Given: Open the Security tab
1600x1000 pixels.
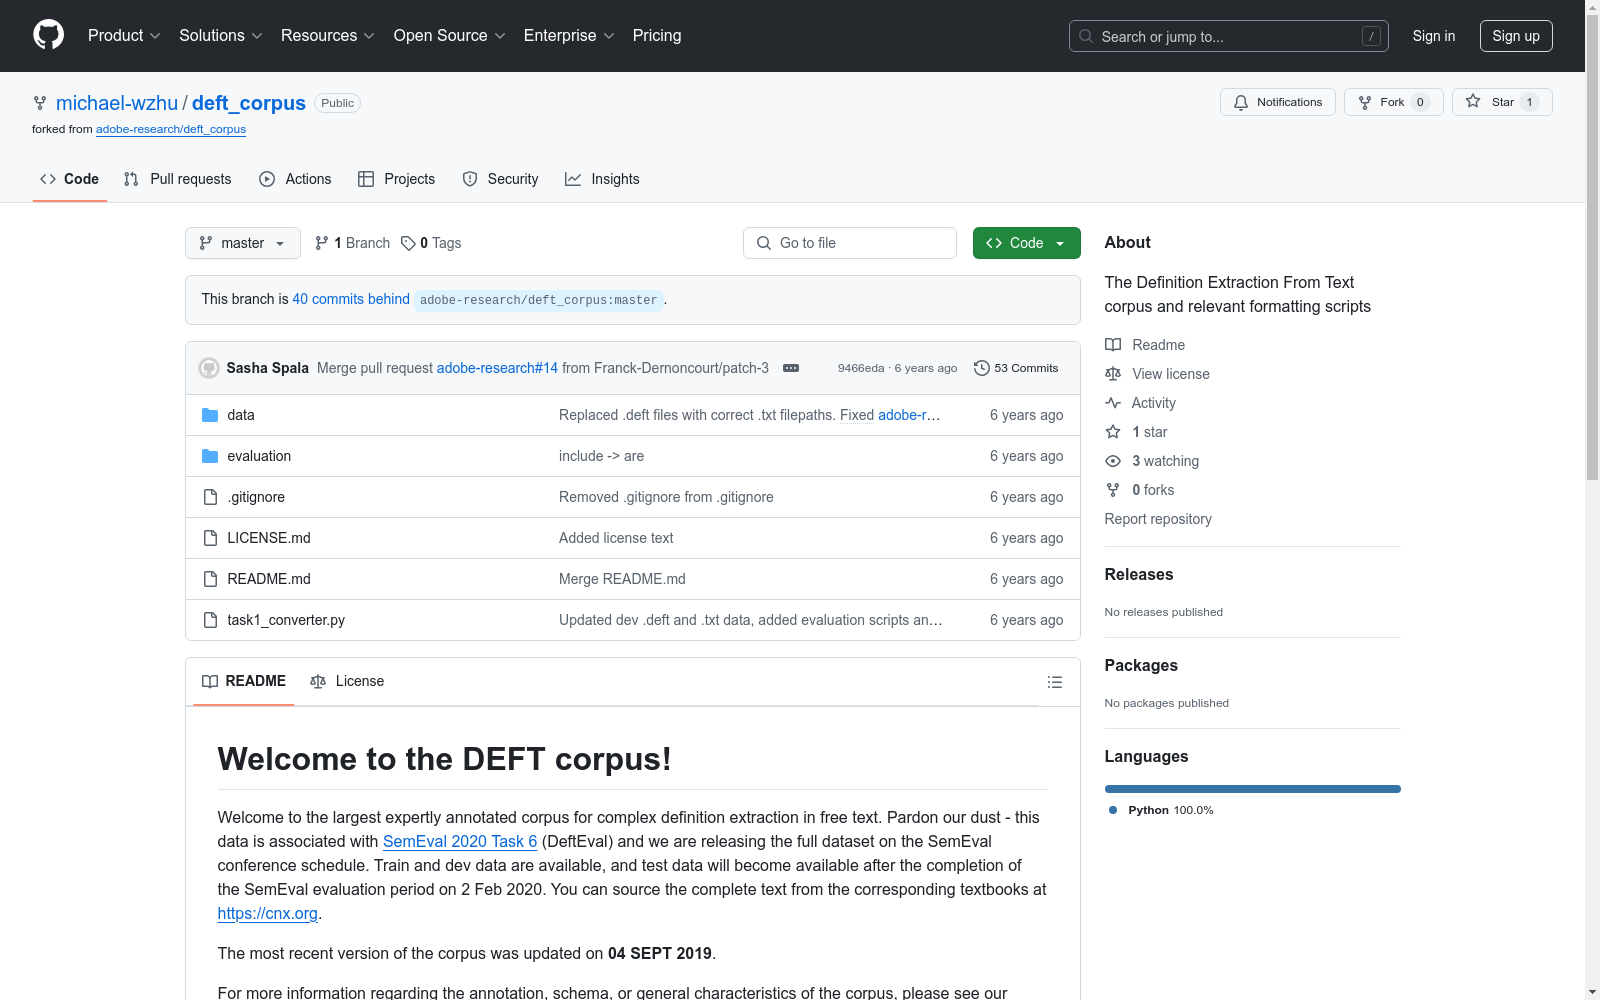Looking at the screenshot, I should 500,179.
